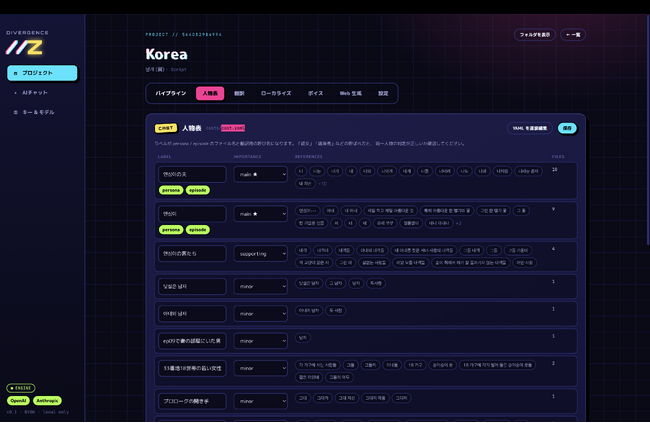Screen dimensions: 650x423
Task: Click the cyan 保存 button
Action: (567, 128)
